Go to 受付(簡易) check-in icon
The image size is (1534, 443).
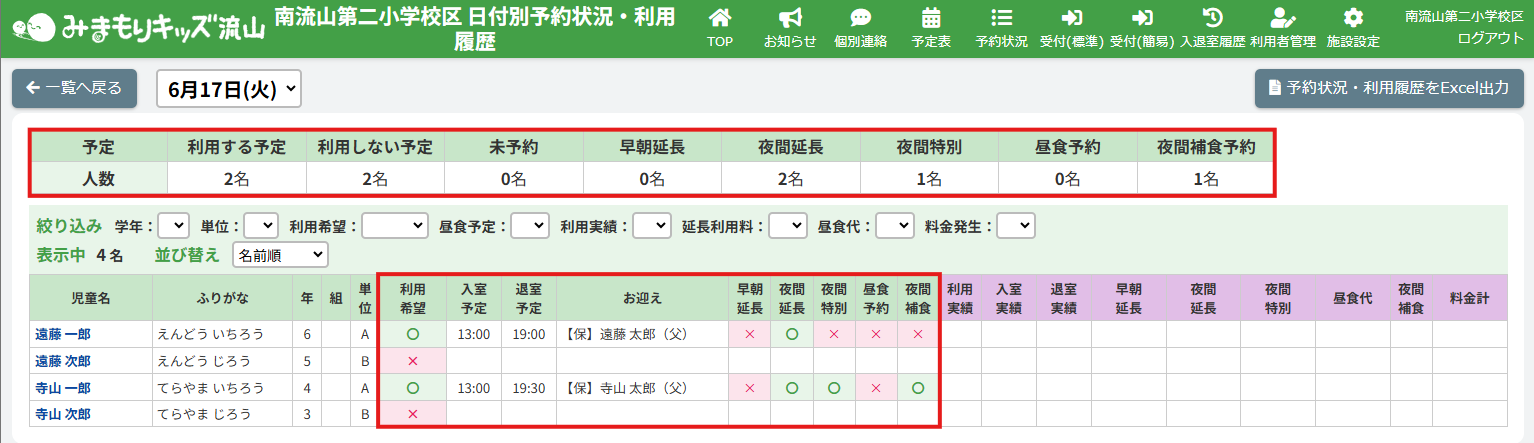(x=1142, y=19)
